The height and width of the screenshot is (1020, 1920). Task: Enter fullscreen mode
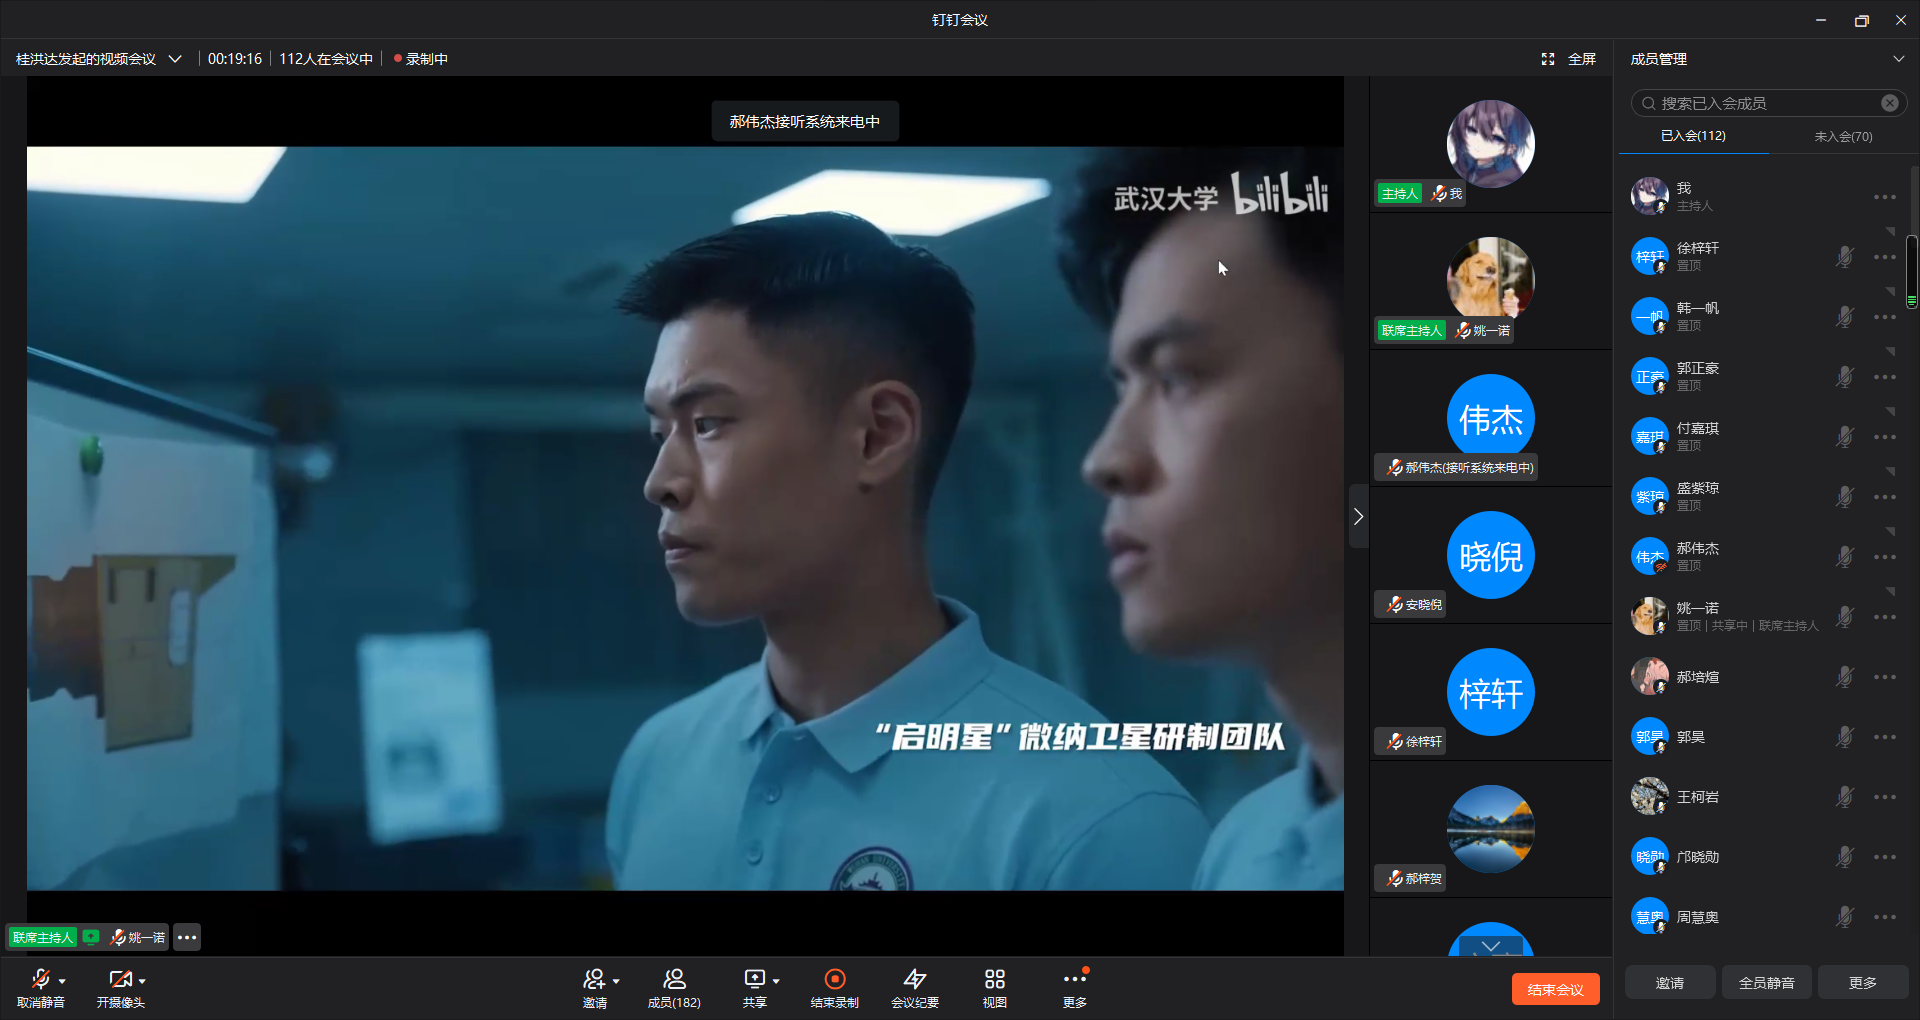(x=1568, y=59)
